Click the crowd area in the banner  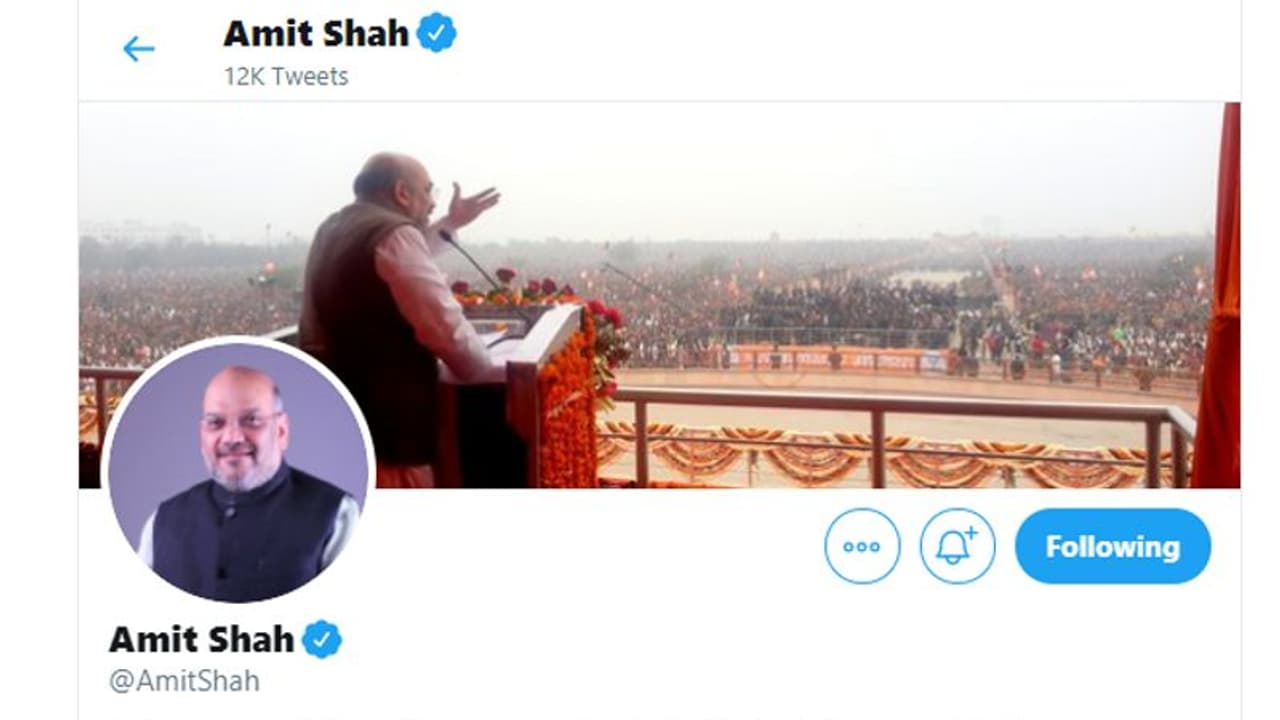coord(880,300)
